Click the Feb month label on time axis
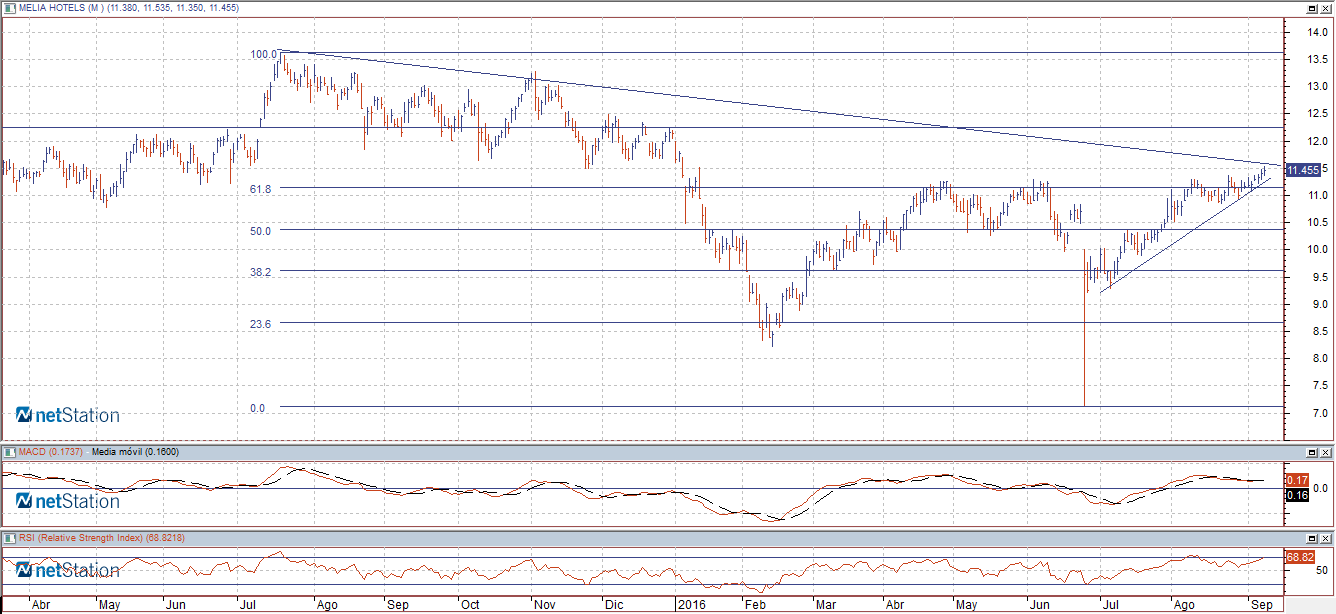The width and height of the screenshot is (1336, 614). [x=755, y=606]
